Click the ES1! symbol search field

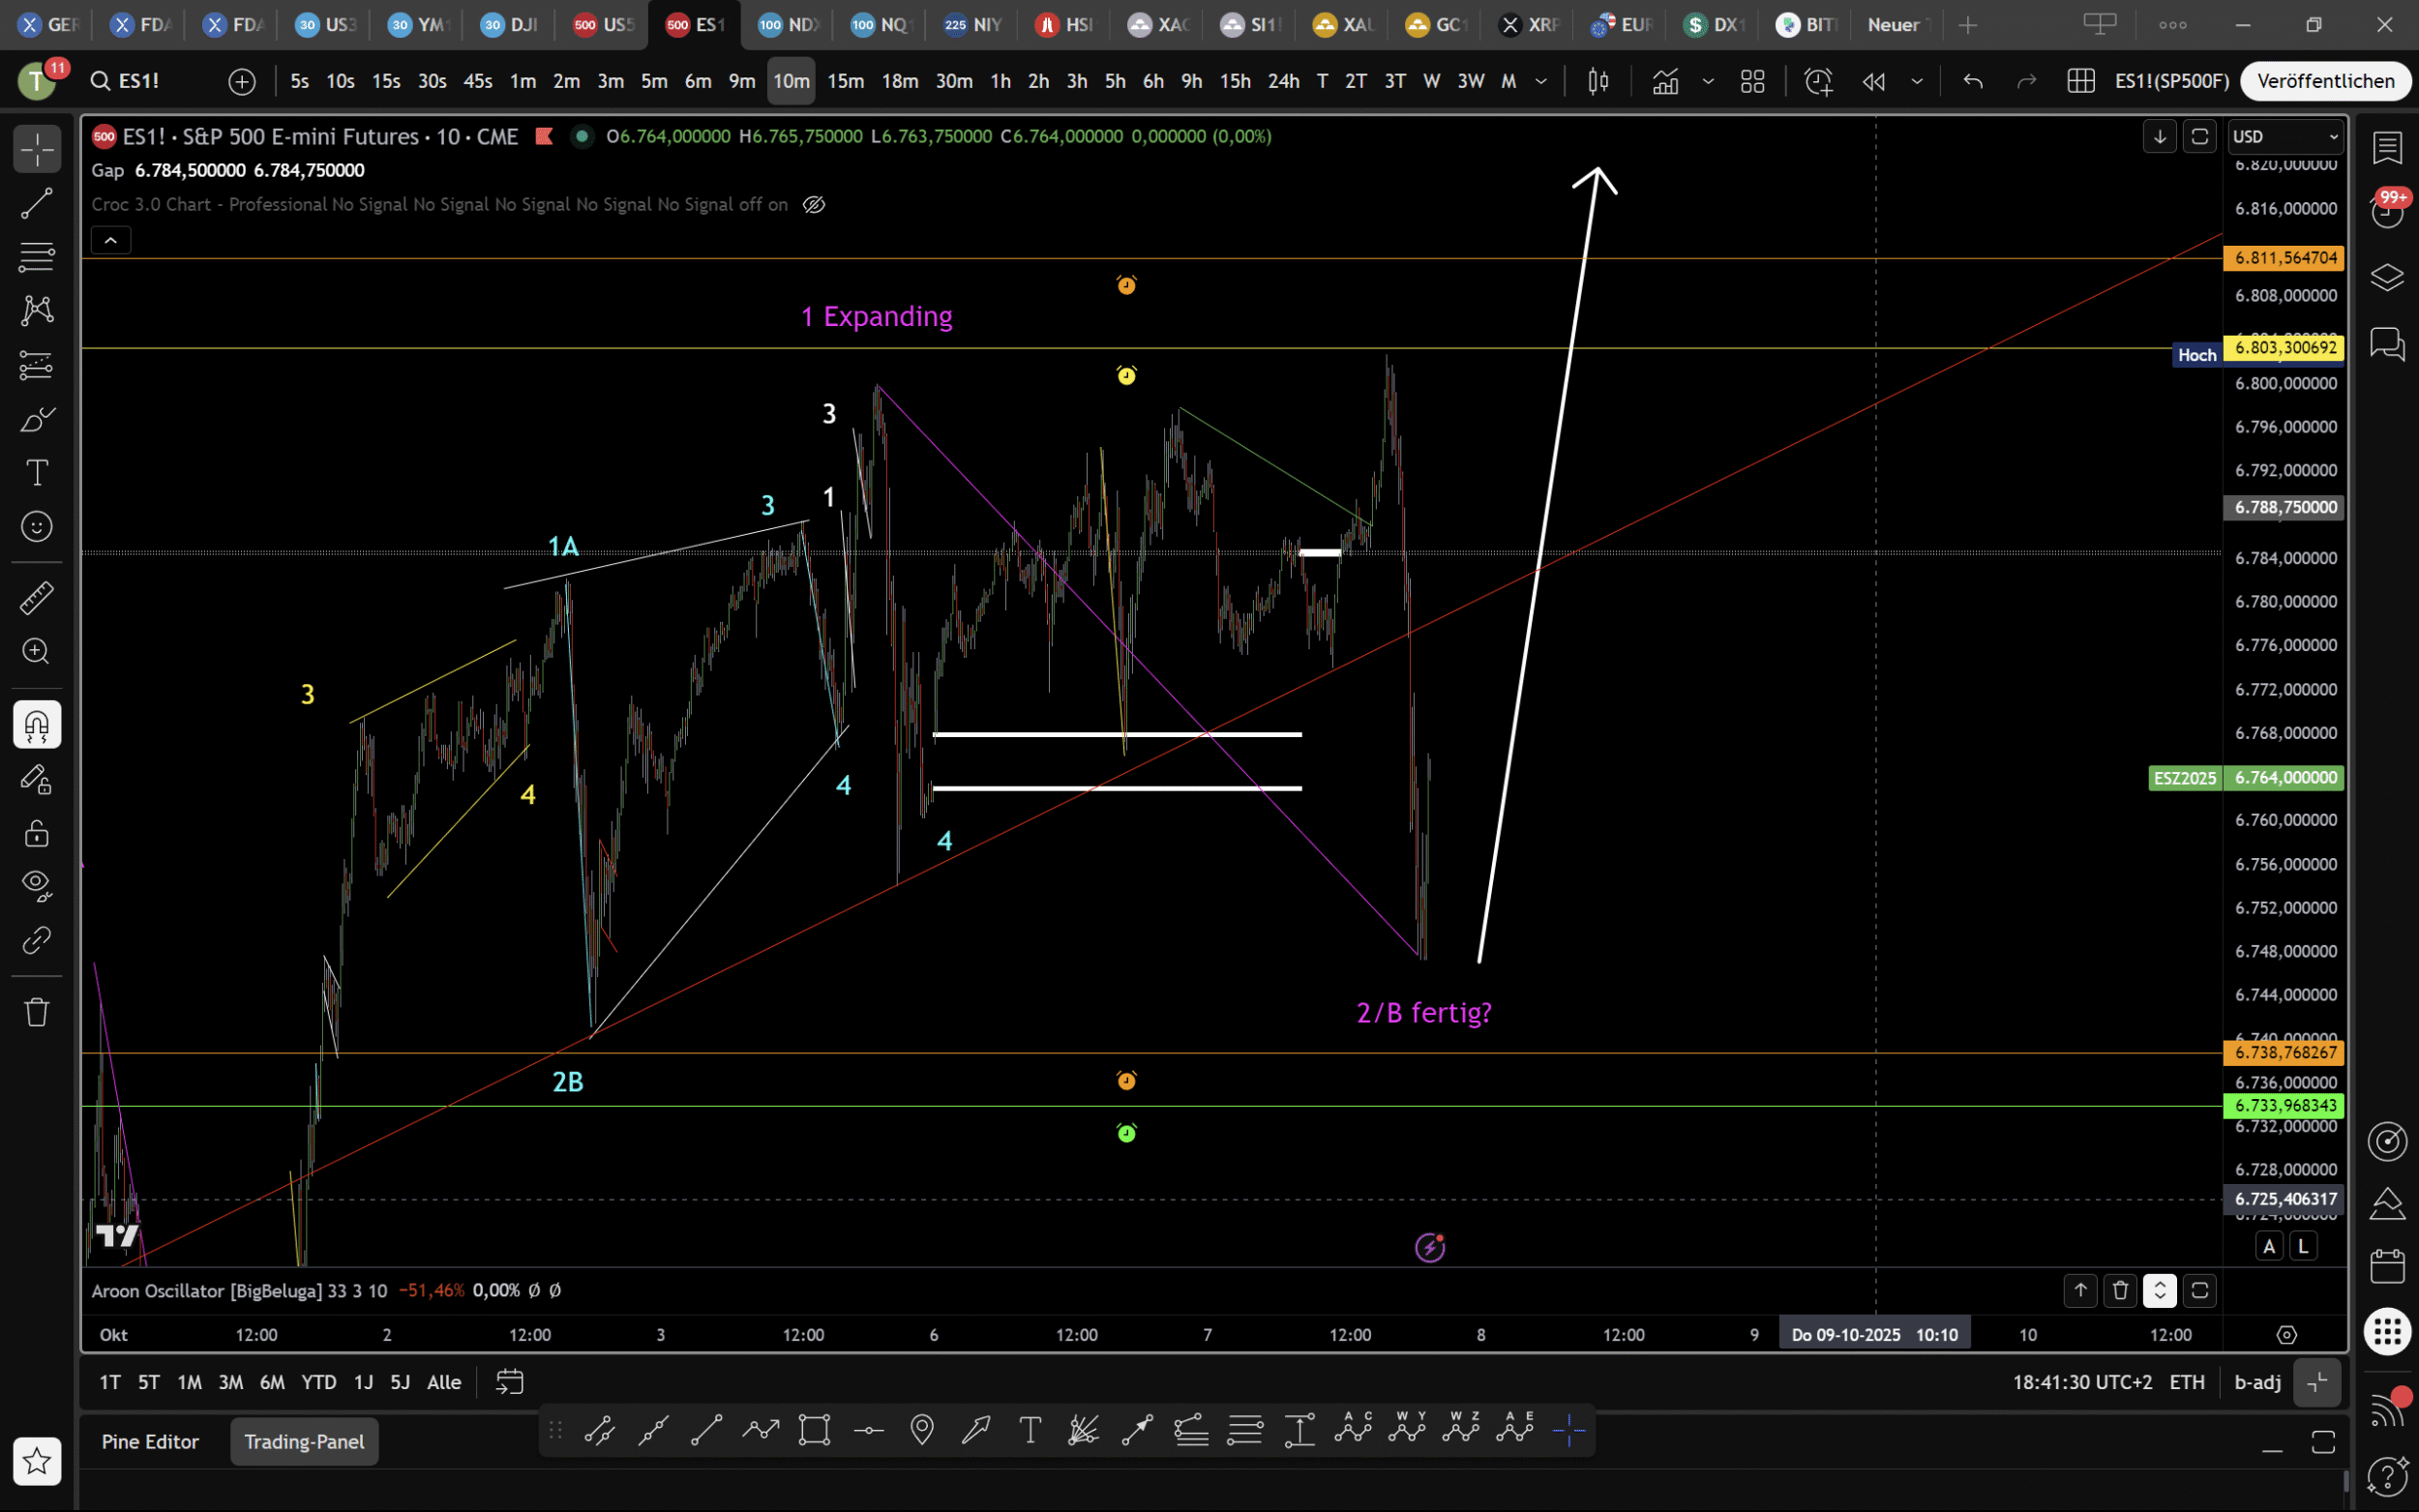[139, 81]
